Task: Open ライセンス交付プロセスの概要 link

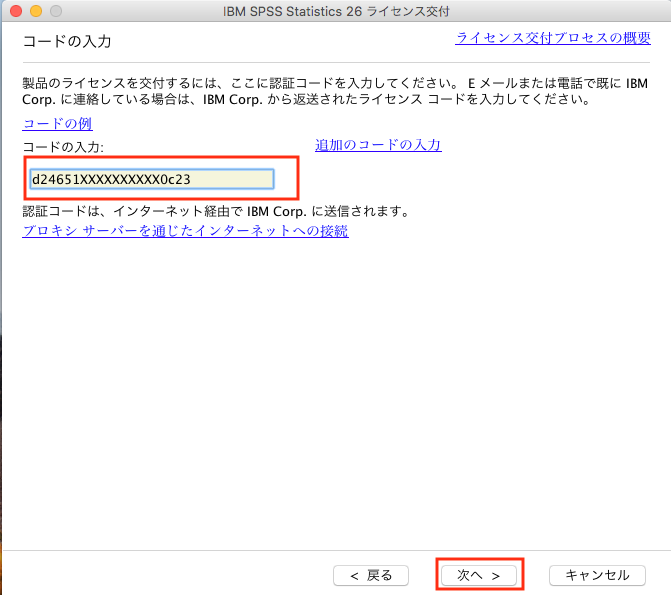Action: coord(552,38)
